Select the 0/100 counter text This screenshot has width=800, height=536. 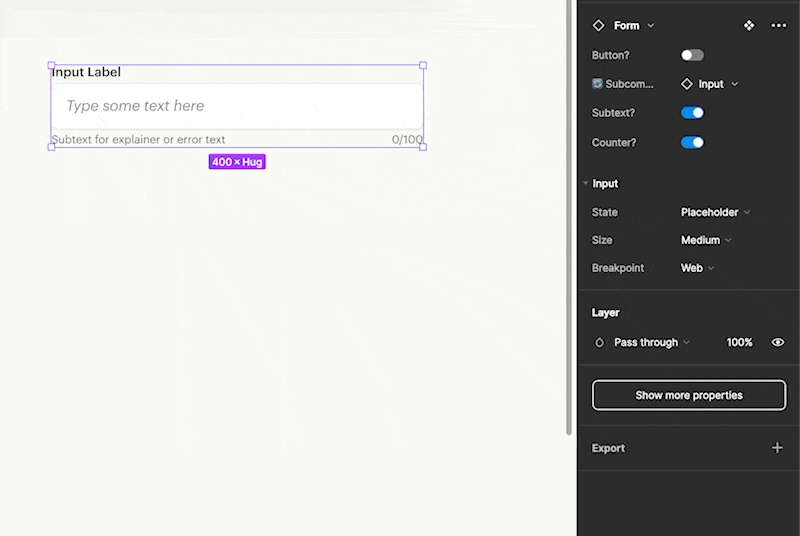pyautogui.click(x=407, y=139)
